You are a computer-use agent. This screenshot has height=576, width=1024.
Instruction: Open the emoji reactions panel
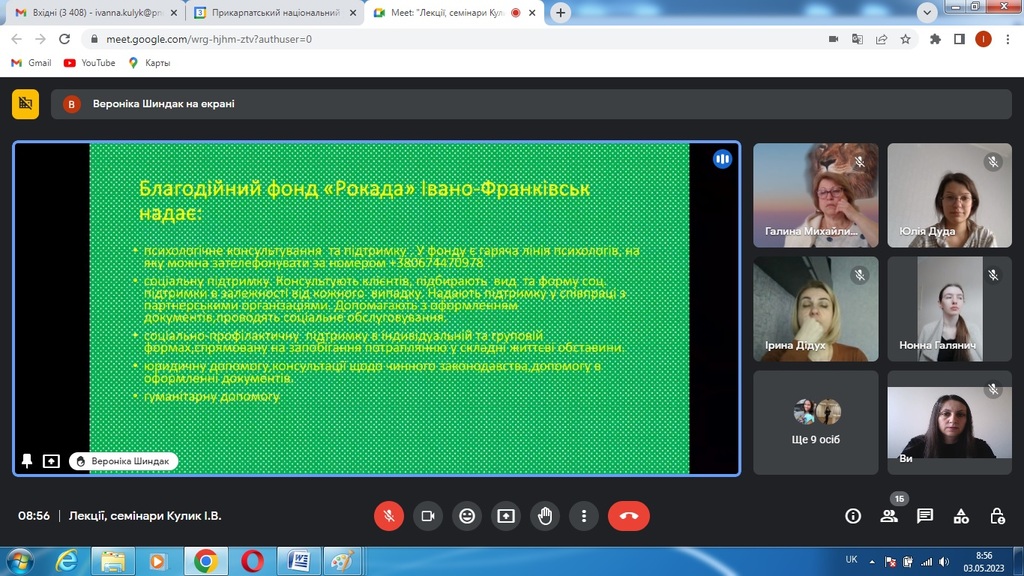(467, 516)
